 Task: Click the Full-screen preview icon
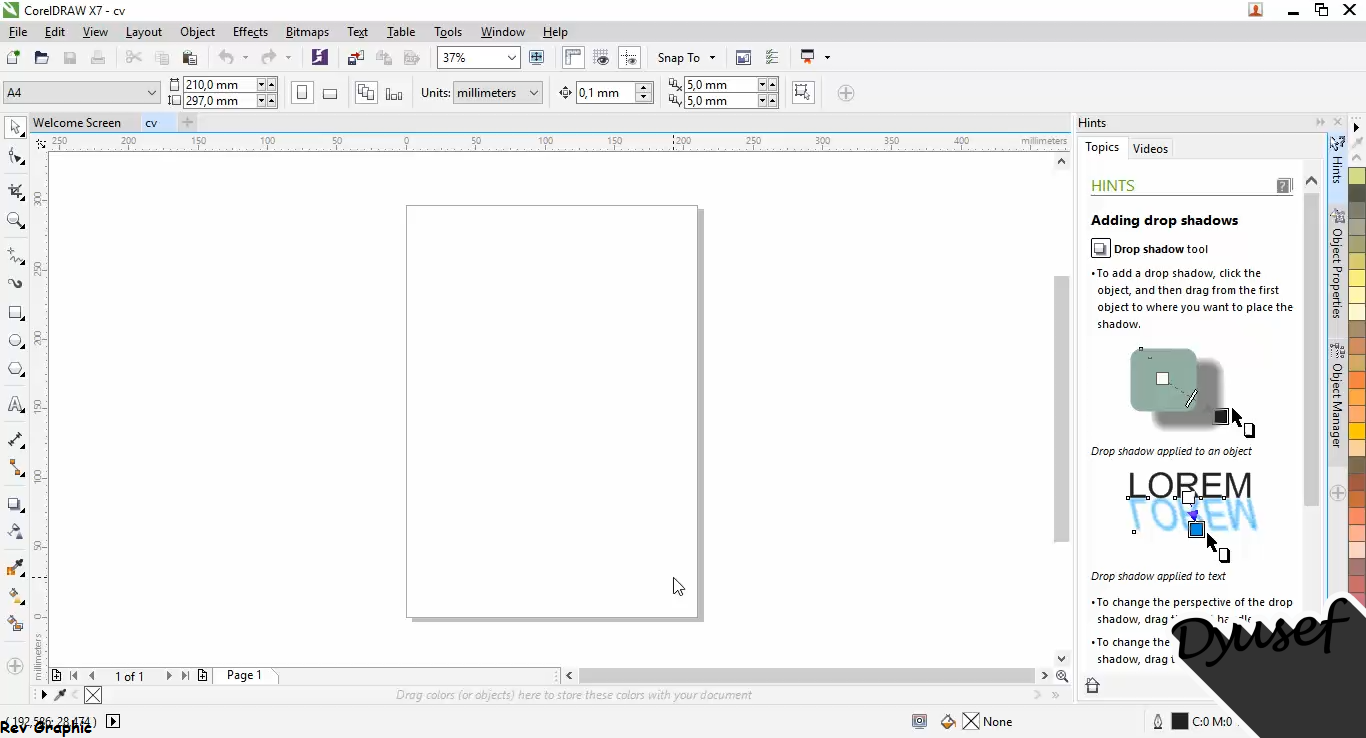(x=536, y=58)
